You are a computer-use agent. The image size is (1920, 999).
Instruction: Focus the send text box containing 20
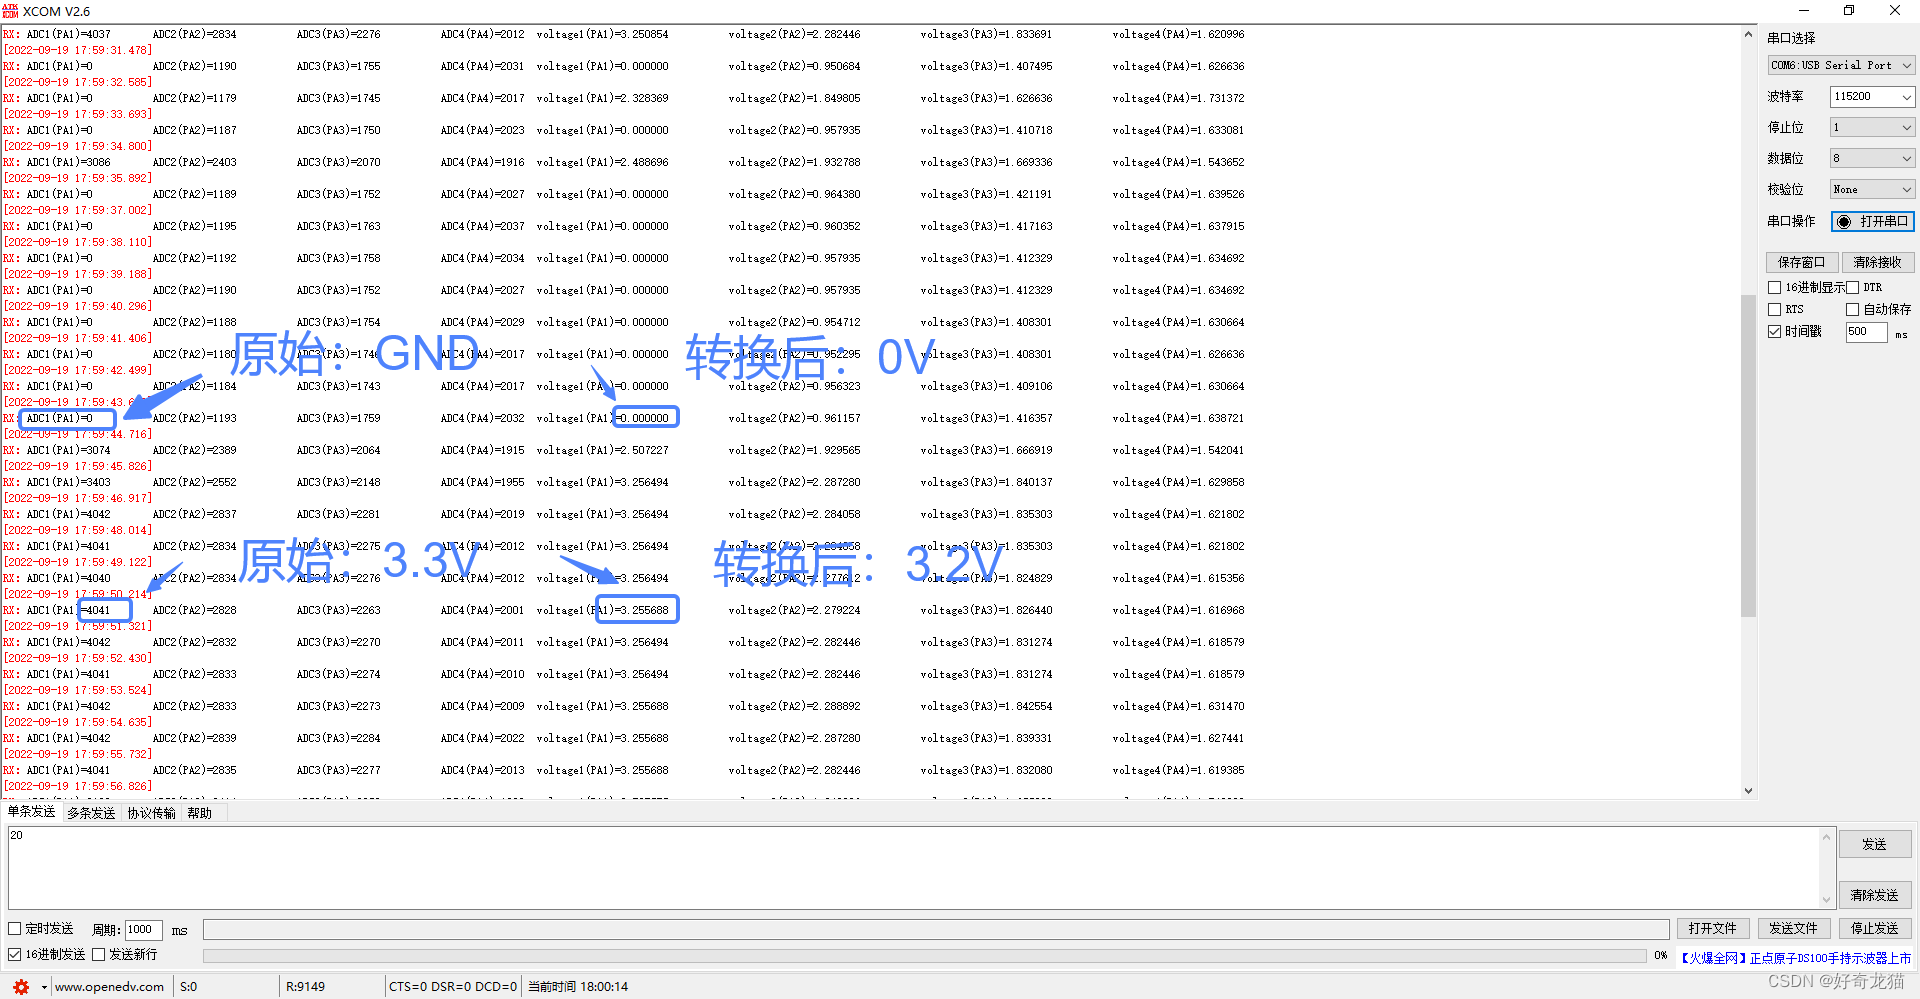tap(914, 867)
